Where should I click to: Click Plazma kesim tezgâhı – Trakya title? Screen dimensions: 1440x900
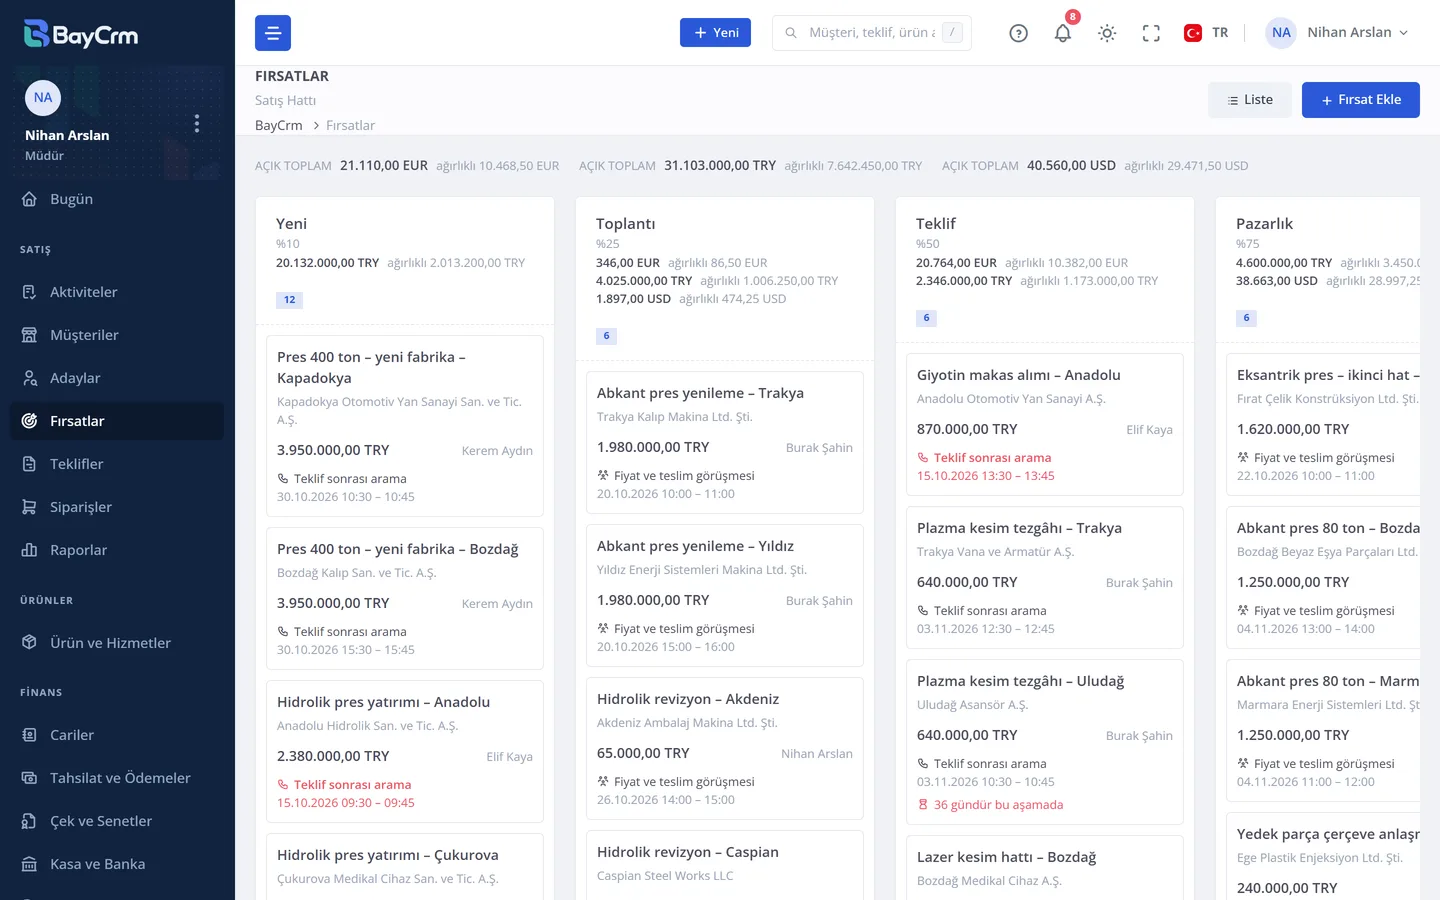1019,528
